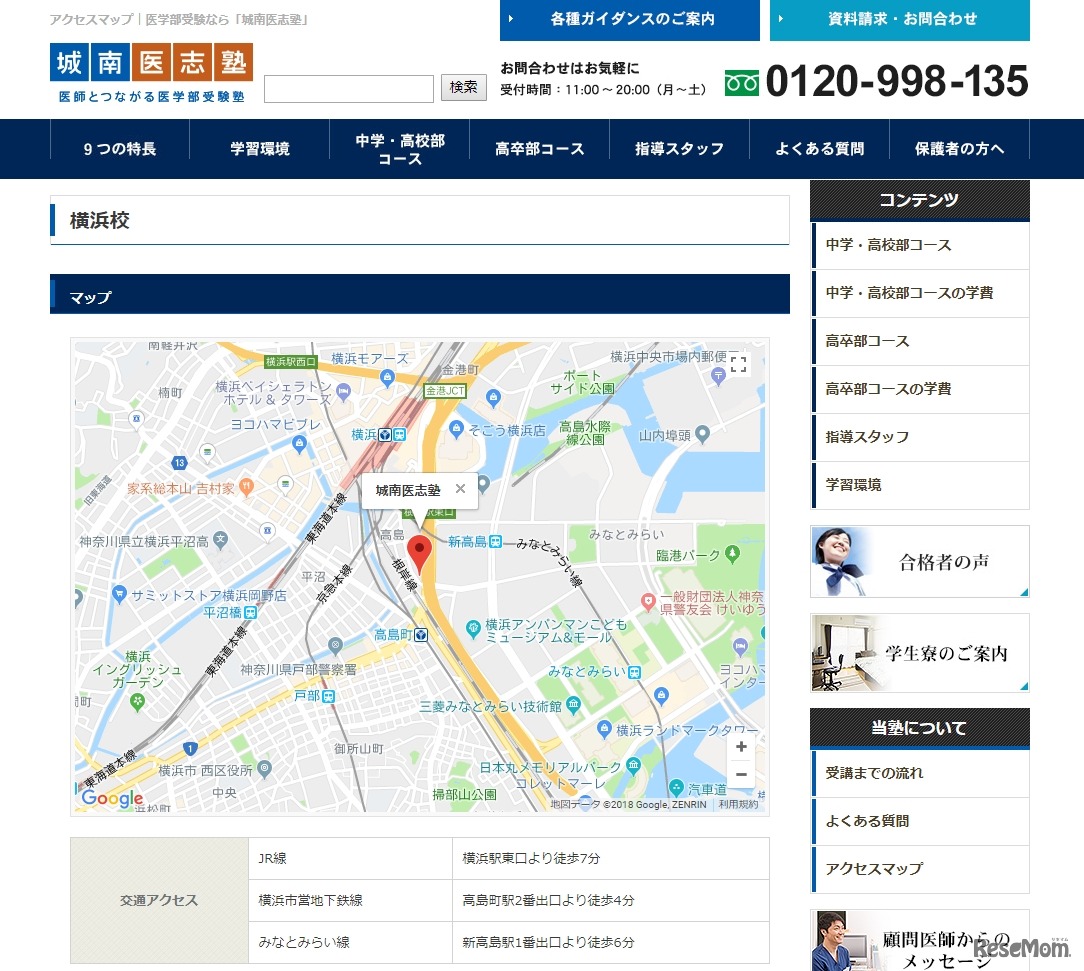1084x971 pixels.
Task: Click table cell 新高島駅1番出口より徒歩6分
Action: point(610,943)
